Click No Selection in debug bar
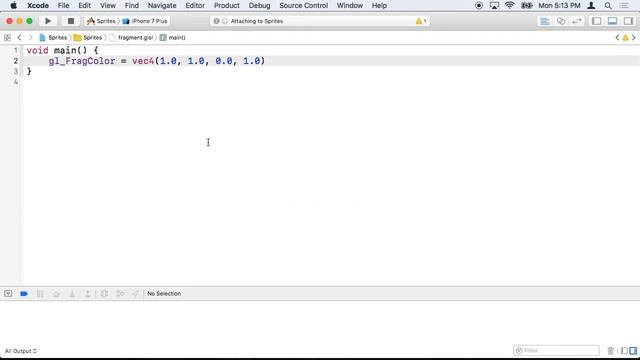Viewport: 640px width, 360px height. click(x=164, y=293)
